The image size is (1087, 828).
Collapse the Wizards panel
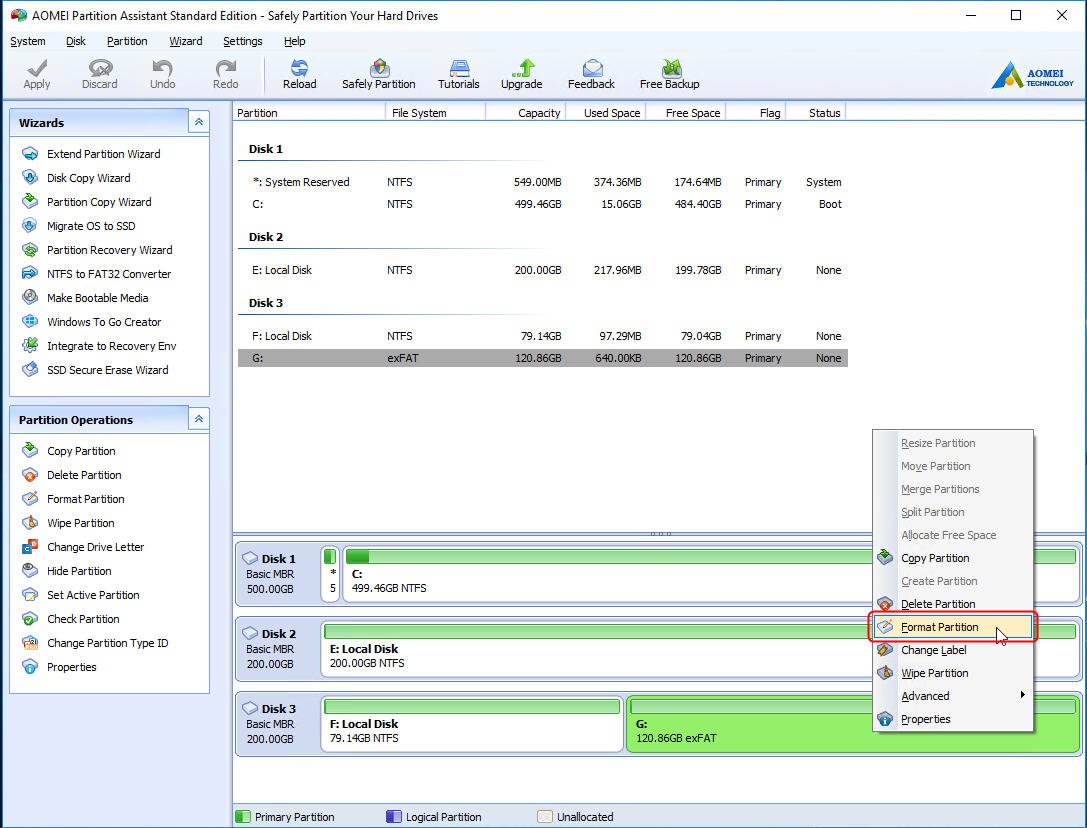click(199, 122)
